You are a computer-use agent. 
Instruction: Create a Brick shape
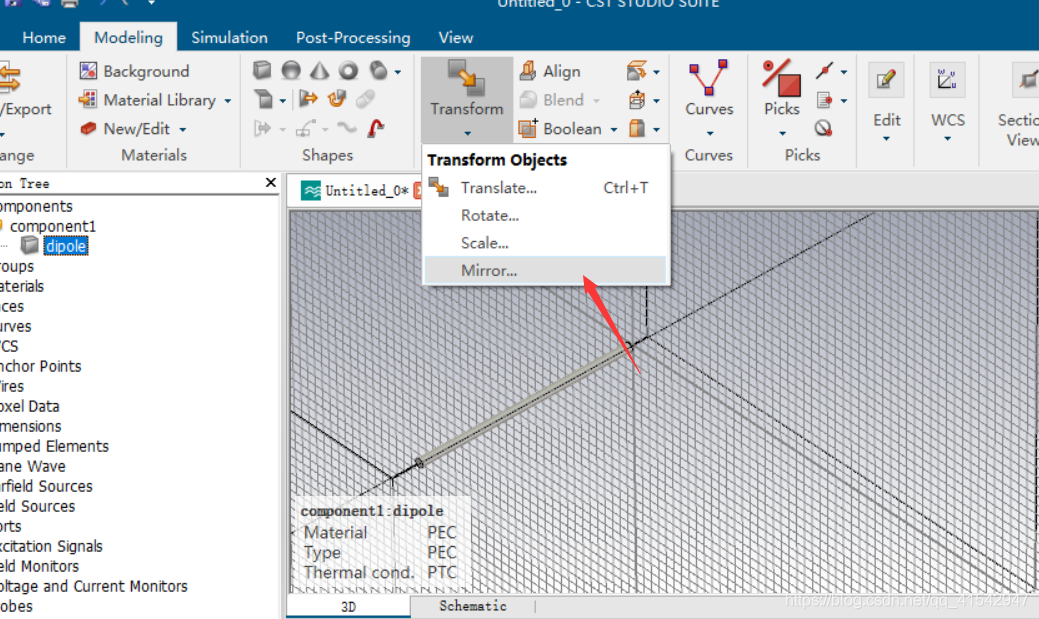pyautogui.click(x=262, y=70)
